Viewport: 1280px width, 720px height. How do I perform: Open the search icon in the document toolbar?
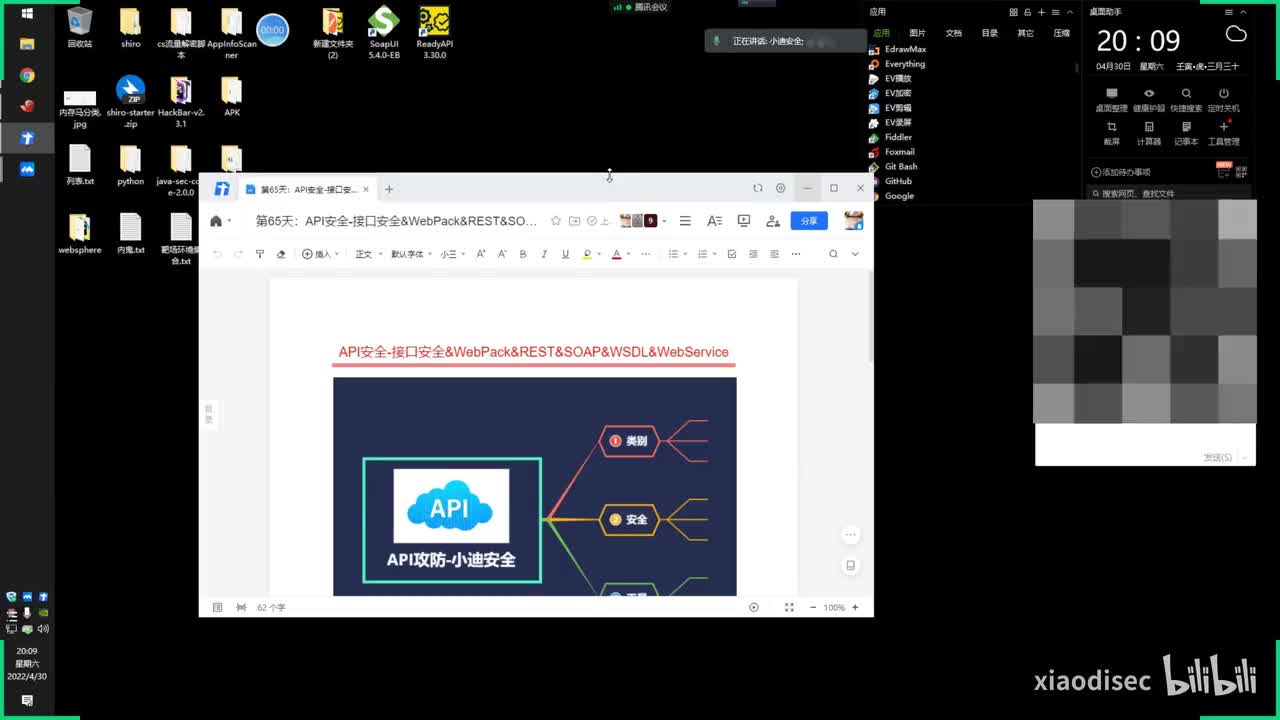pos(833,254)
